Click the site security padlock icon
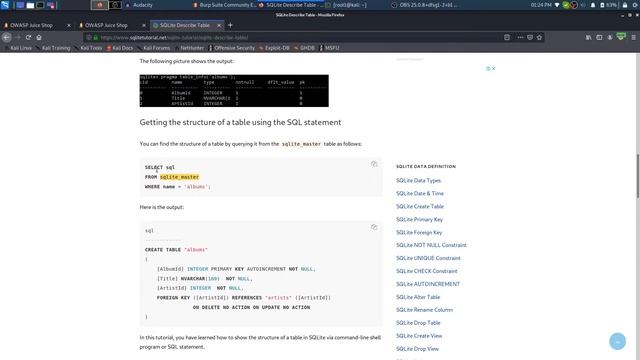The width and height of the screenshot is (640, 360). pyautogui.click(x=96, y=38)
